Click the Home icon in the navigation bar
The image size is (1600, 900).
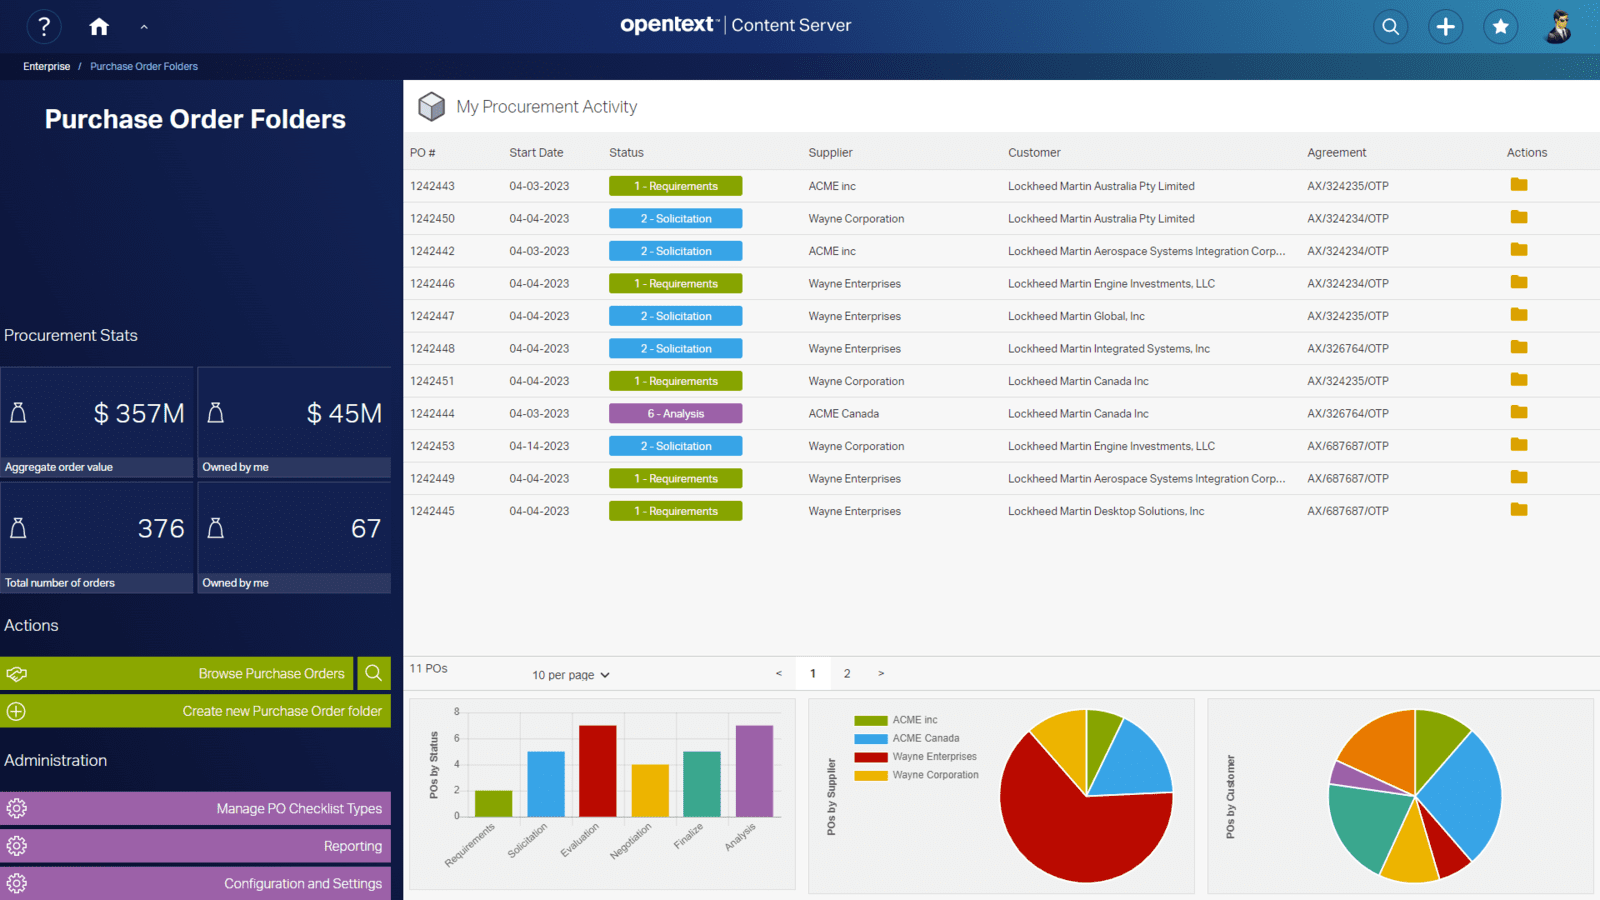(98, 26)
